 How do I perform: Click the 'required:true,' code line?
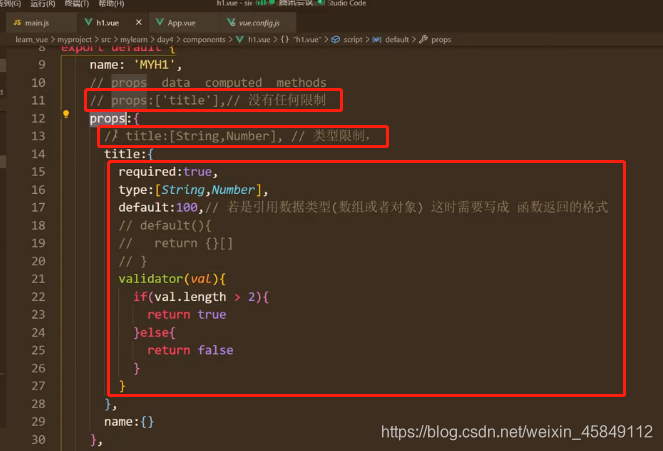pyautogui.click(x=168, y=172)
